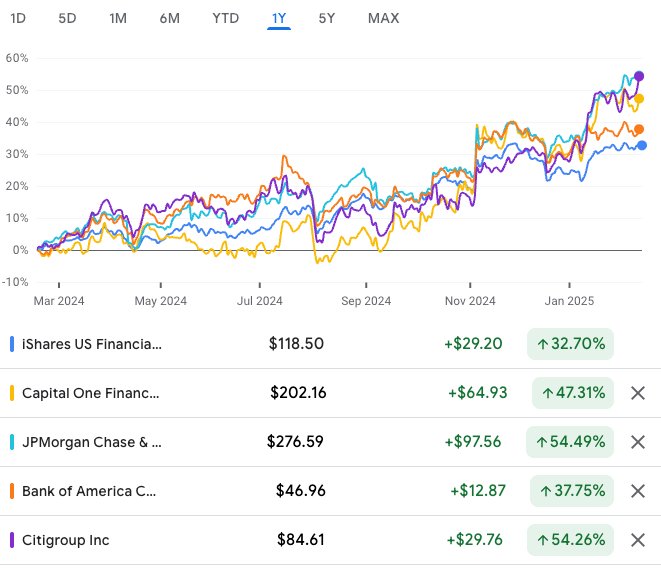This screenshot has height=573, width=661.
Task: Click the $202.16 Capital One price
Action: pyautogui.click(x=298, y=393)
